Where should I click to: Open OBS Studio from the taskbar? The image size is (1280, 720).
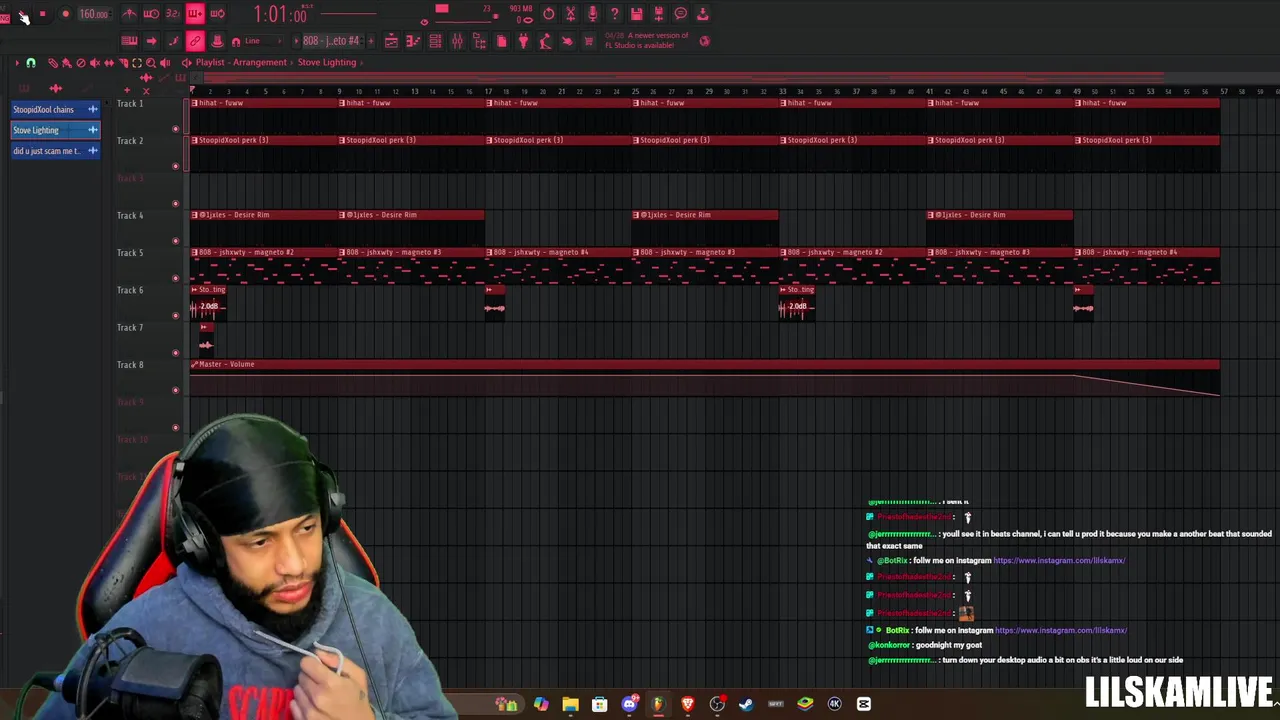(x=717, y=704)
